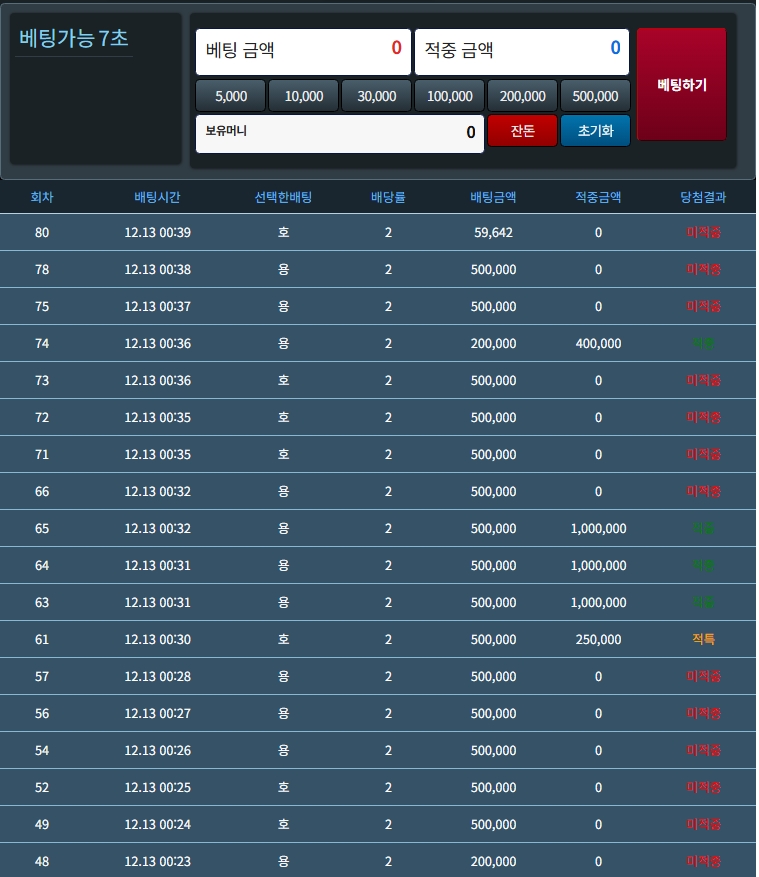This screenshot has height=877, width=759.
Task: Click the 적특 result in round 61
Action: pyautogui.click(x=703, y=640)
